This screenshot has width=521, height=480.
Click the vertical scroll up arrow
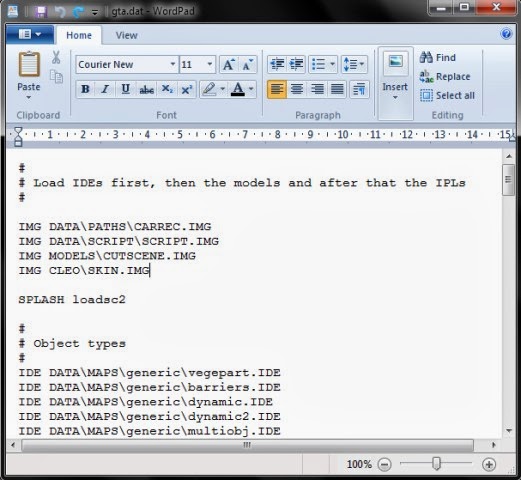(508, 156)
